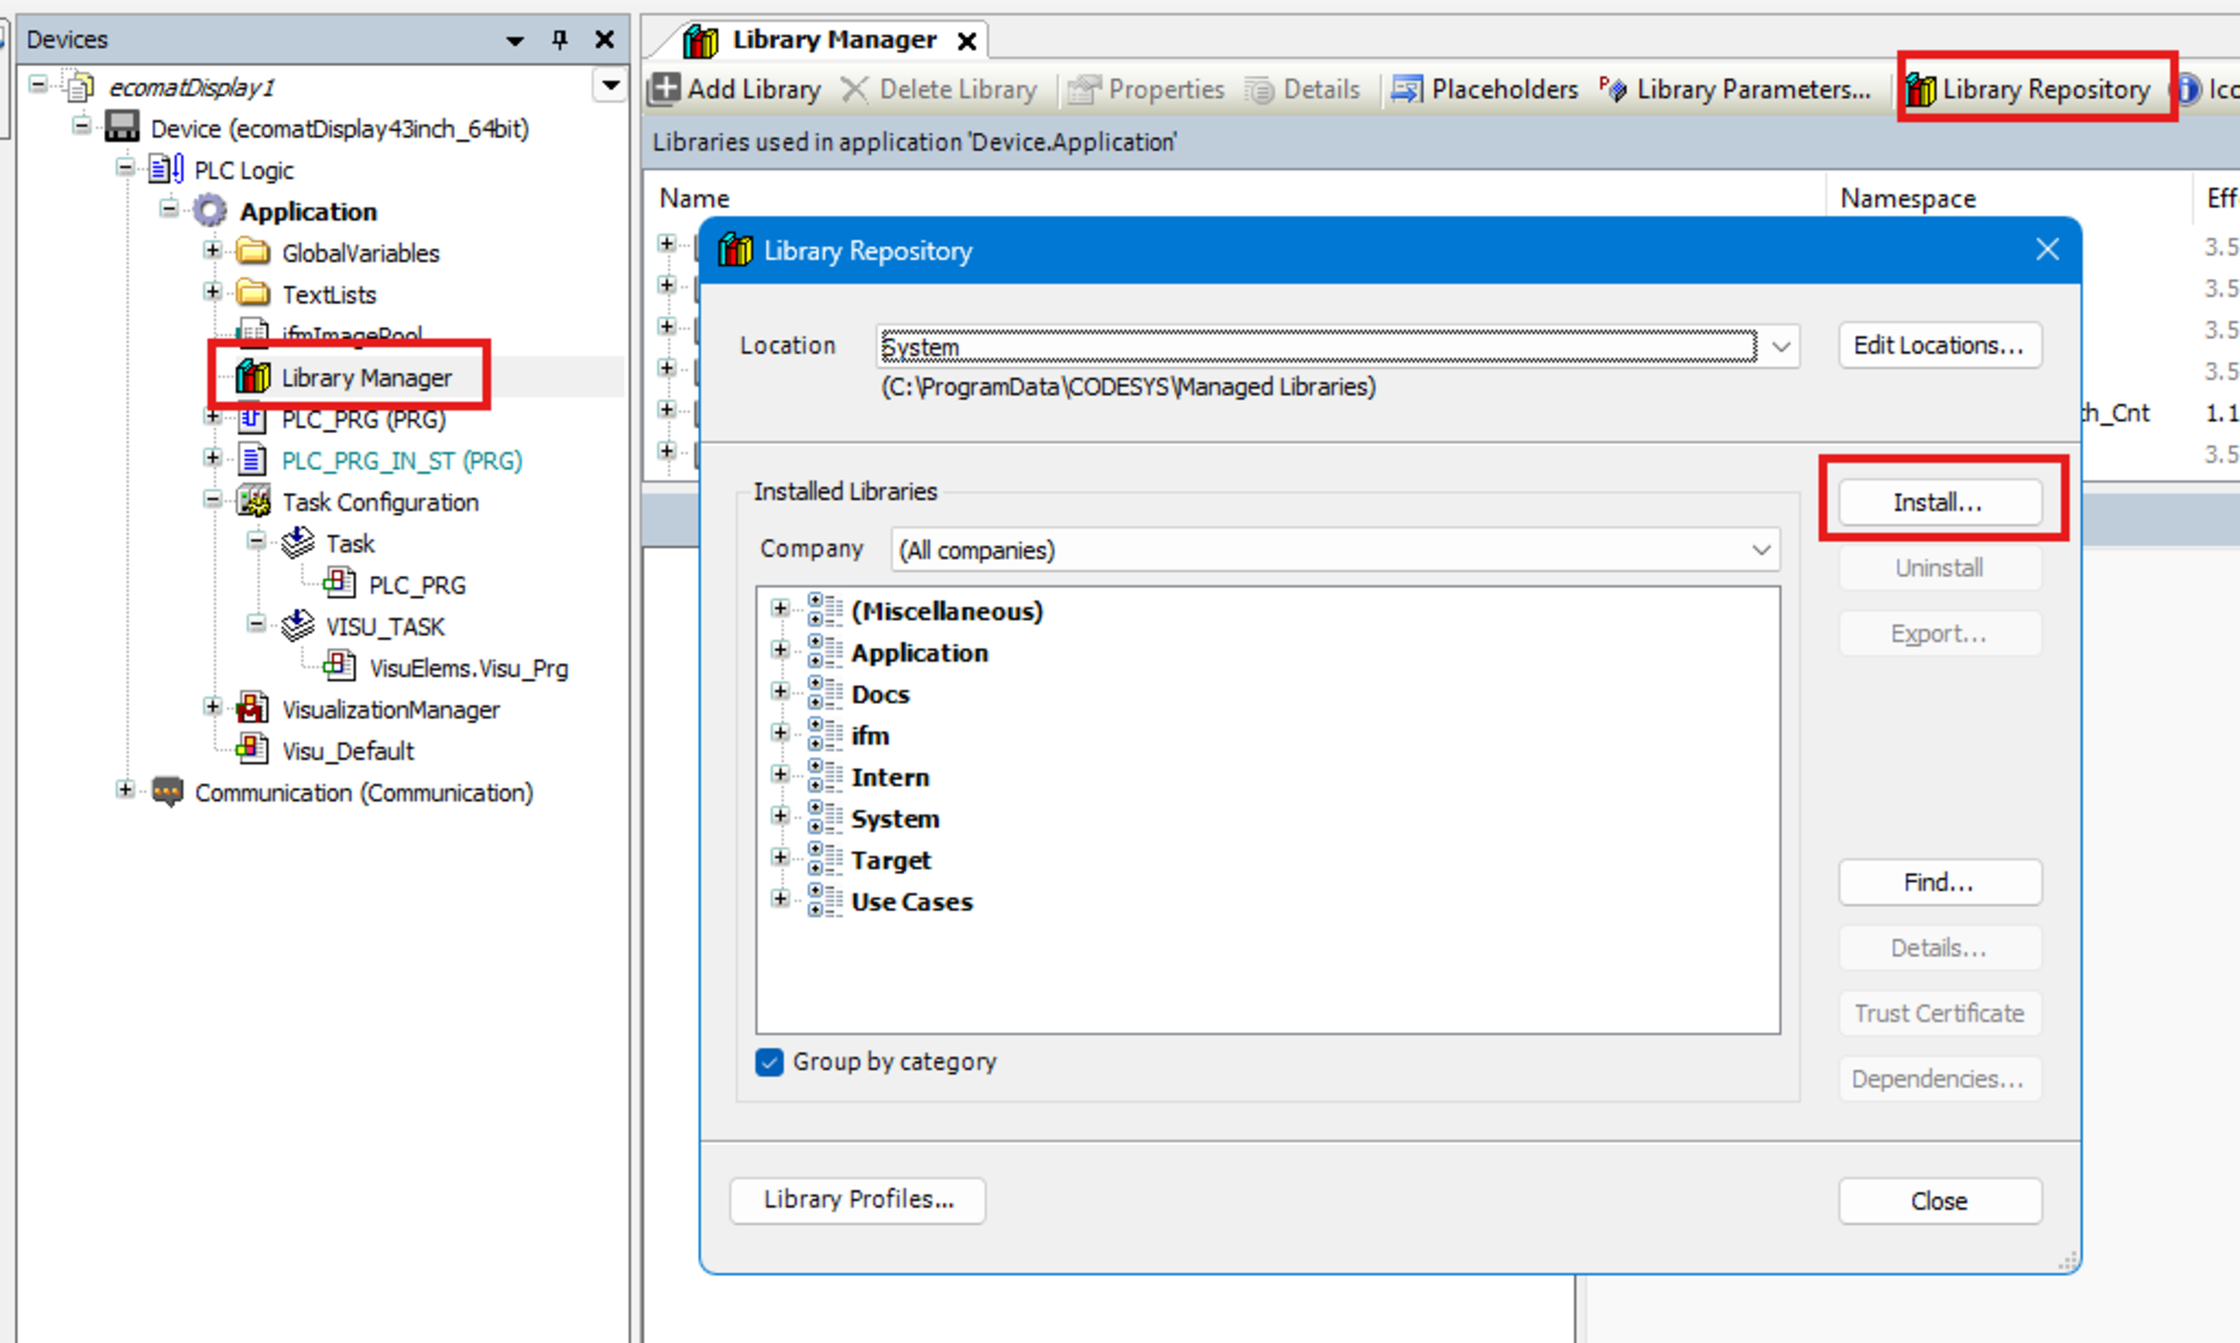Click the Details toolbar icon
The image size is (2240, 1343).
(1259, 89)
